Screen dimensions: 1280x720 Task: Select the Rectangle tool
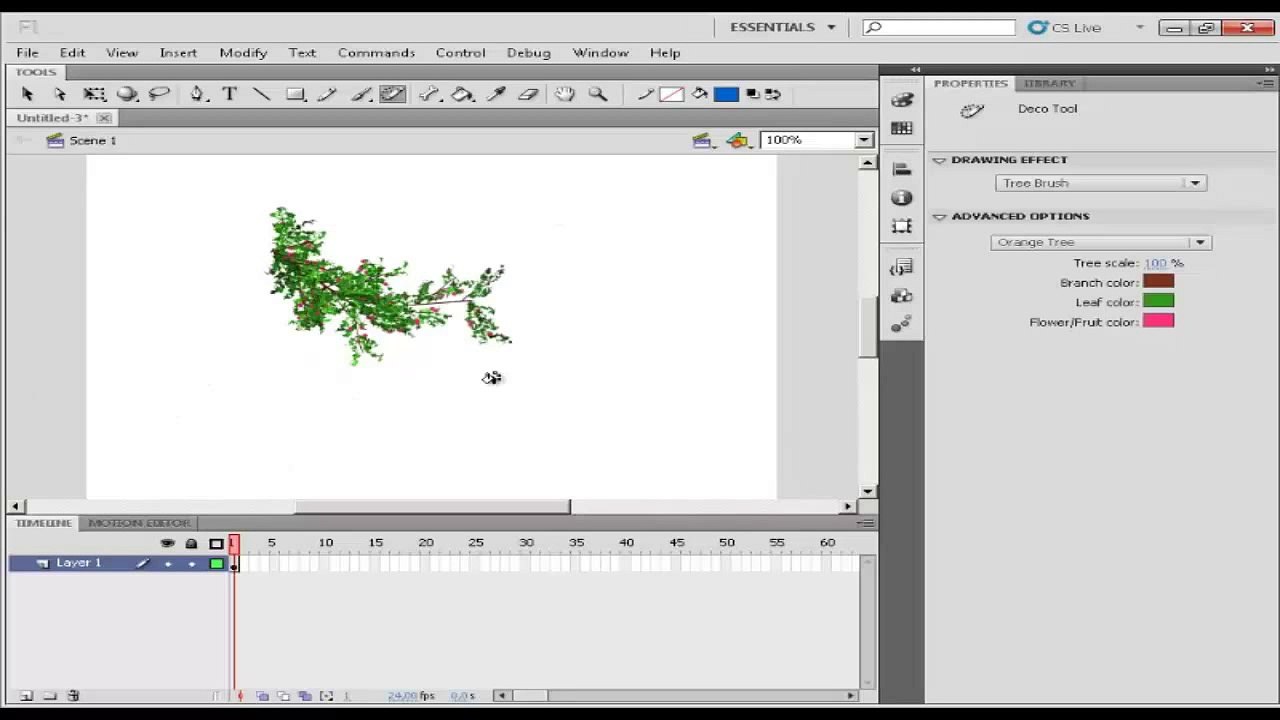295,94
